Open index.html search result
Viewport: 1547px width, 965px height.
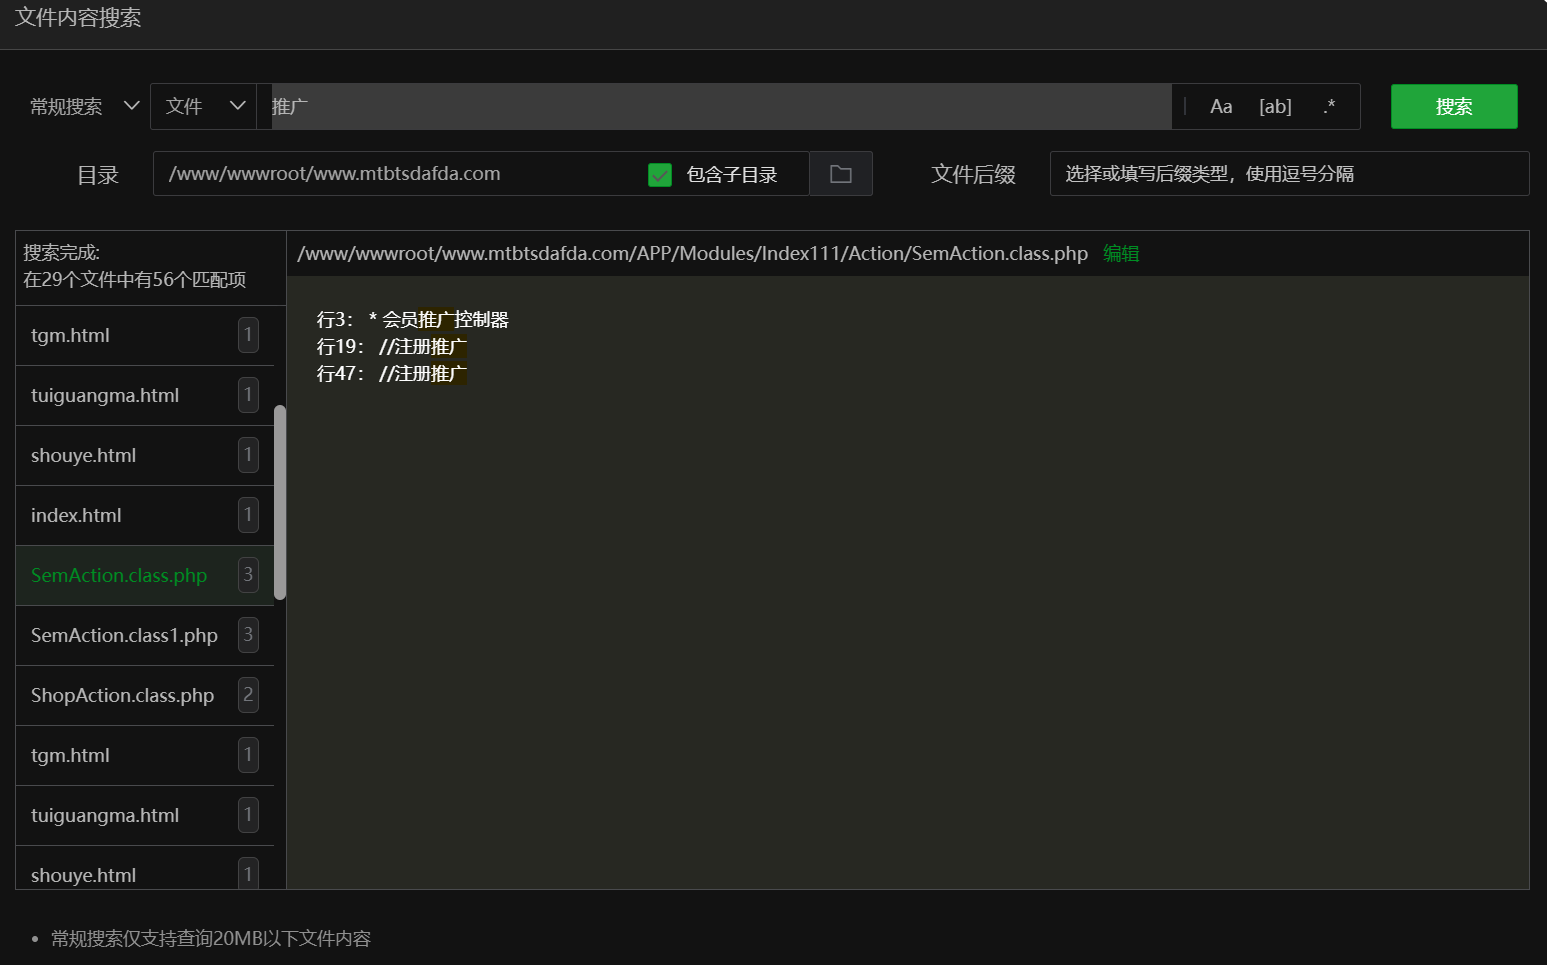[x=76, y=516]
